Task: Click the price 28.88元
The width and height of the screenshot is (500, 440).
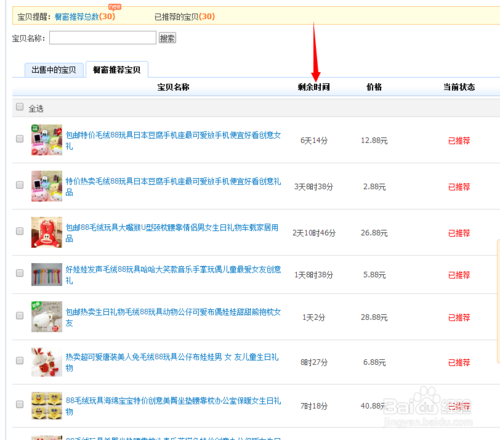Action: tap(374, 317)
